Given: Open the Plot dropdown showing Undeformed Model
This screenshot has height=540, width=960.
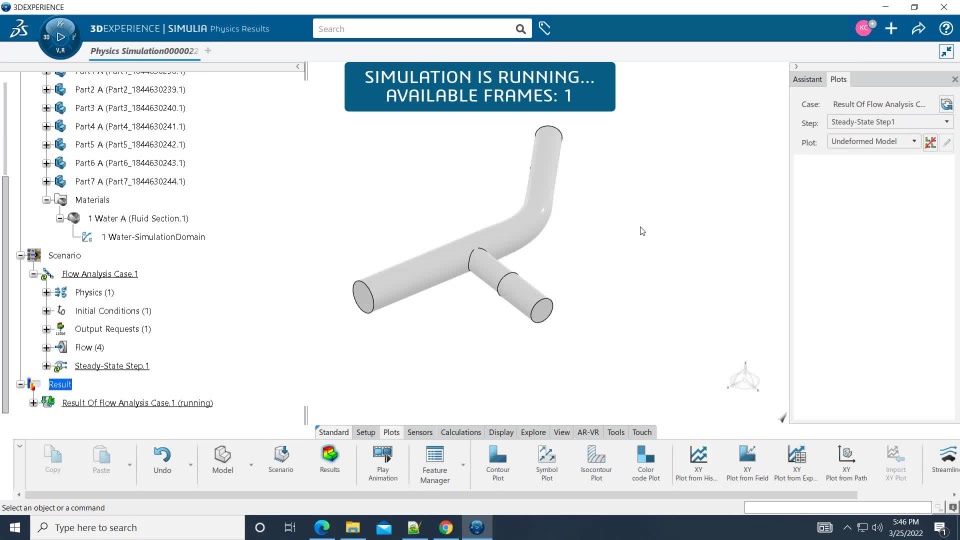Looking at the screenshot, I should [874, 141].
